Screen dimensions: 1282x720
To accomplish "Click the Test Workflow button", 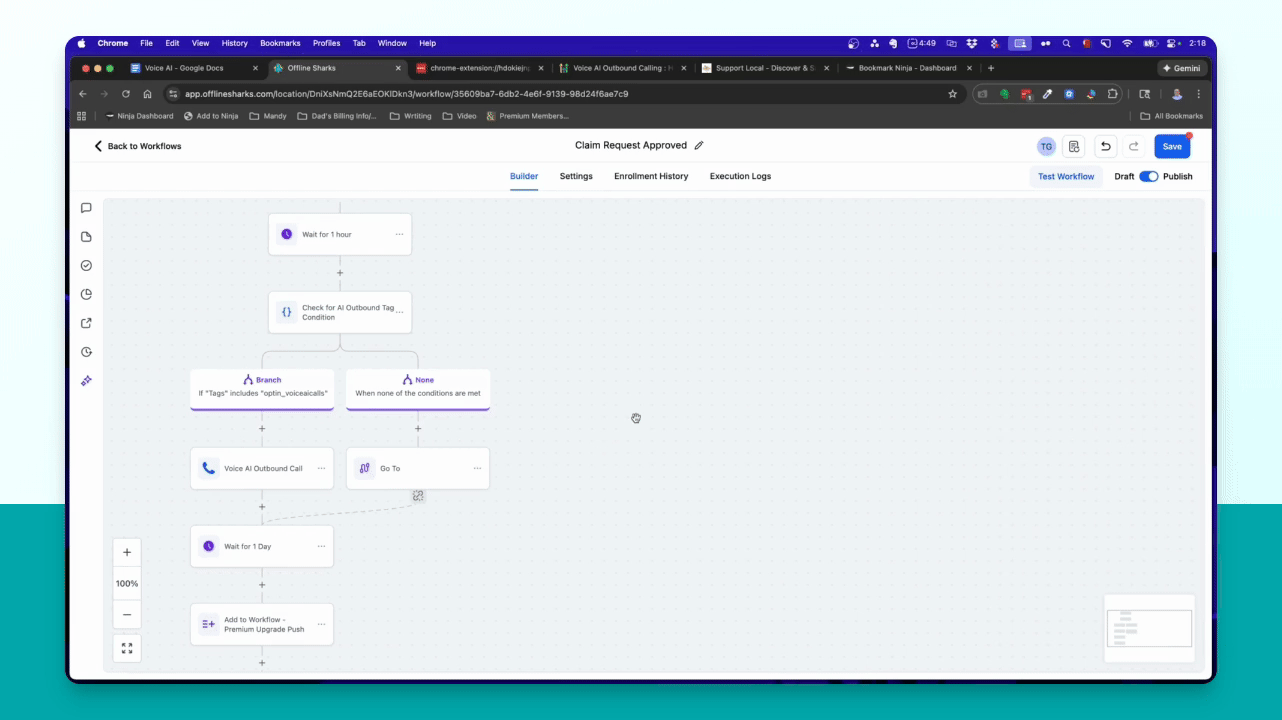I will [x=1066, y=176].
